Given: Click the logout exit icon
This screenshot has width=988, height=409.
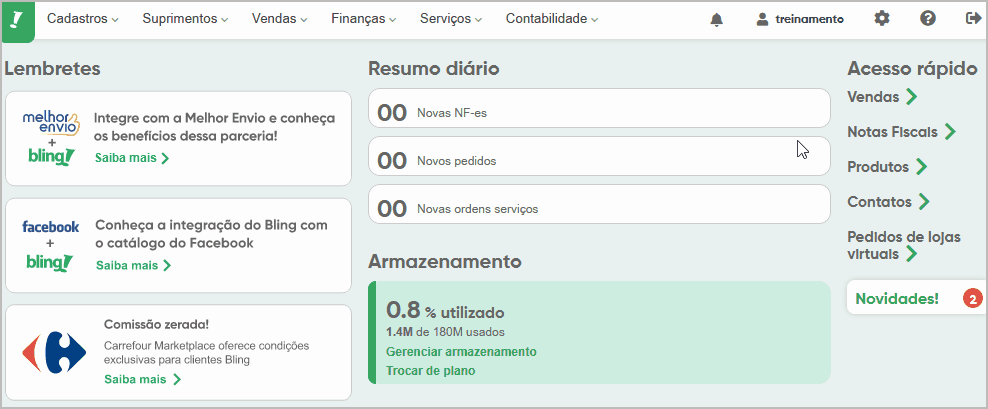Looking at the screenshot, I should 973,19.
